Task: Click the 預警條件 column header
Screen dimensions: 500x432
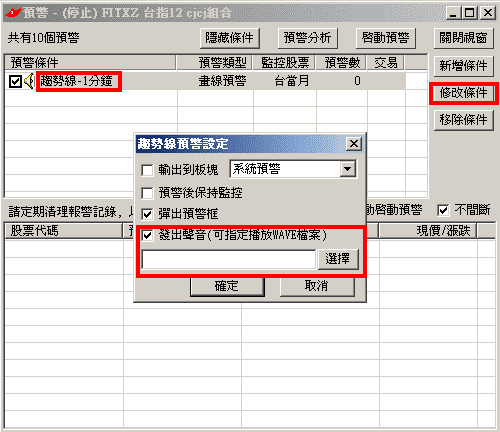Action: click(90, 62)
